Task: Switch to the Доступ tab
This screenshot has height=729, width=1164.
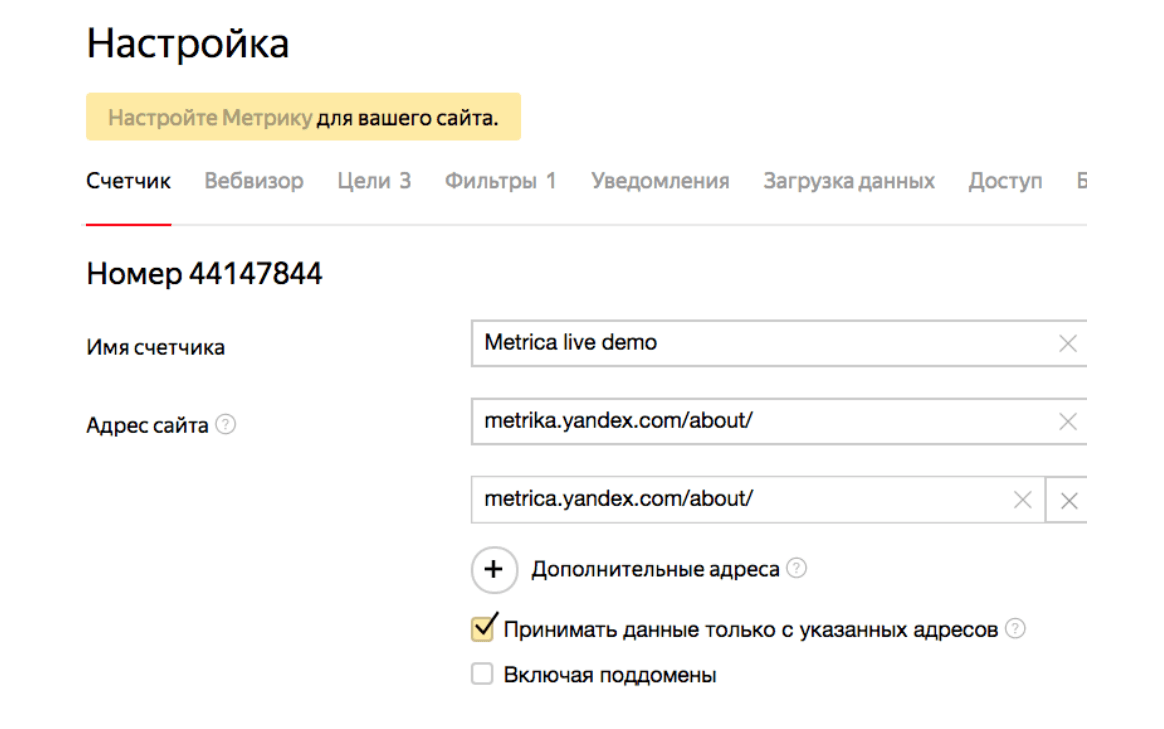Action: pos(1005,181)
